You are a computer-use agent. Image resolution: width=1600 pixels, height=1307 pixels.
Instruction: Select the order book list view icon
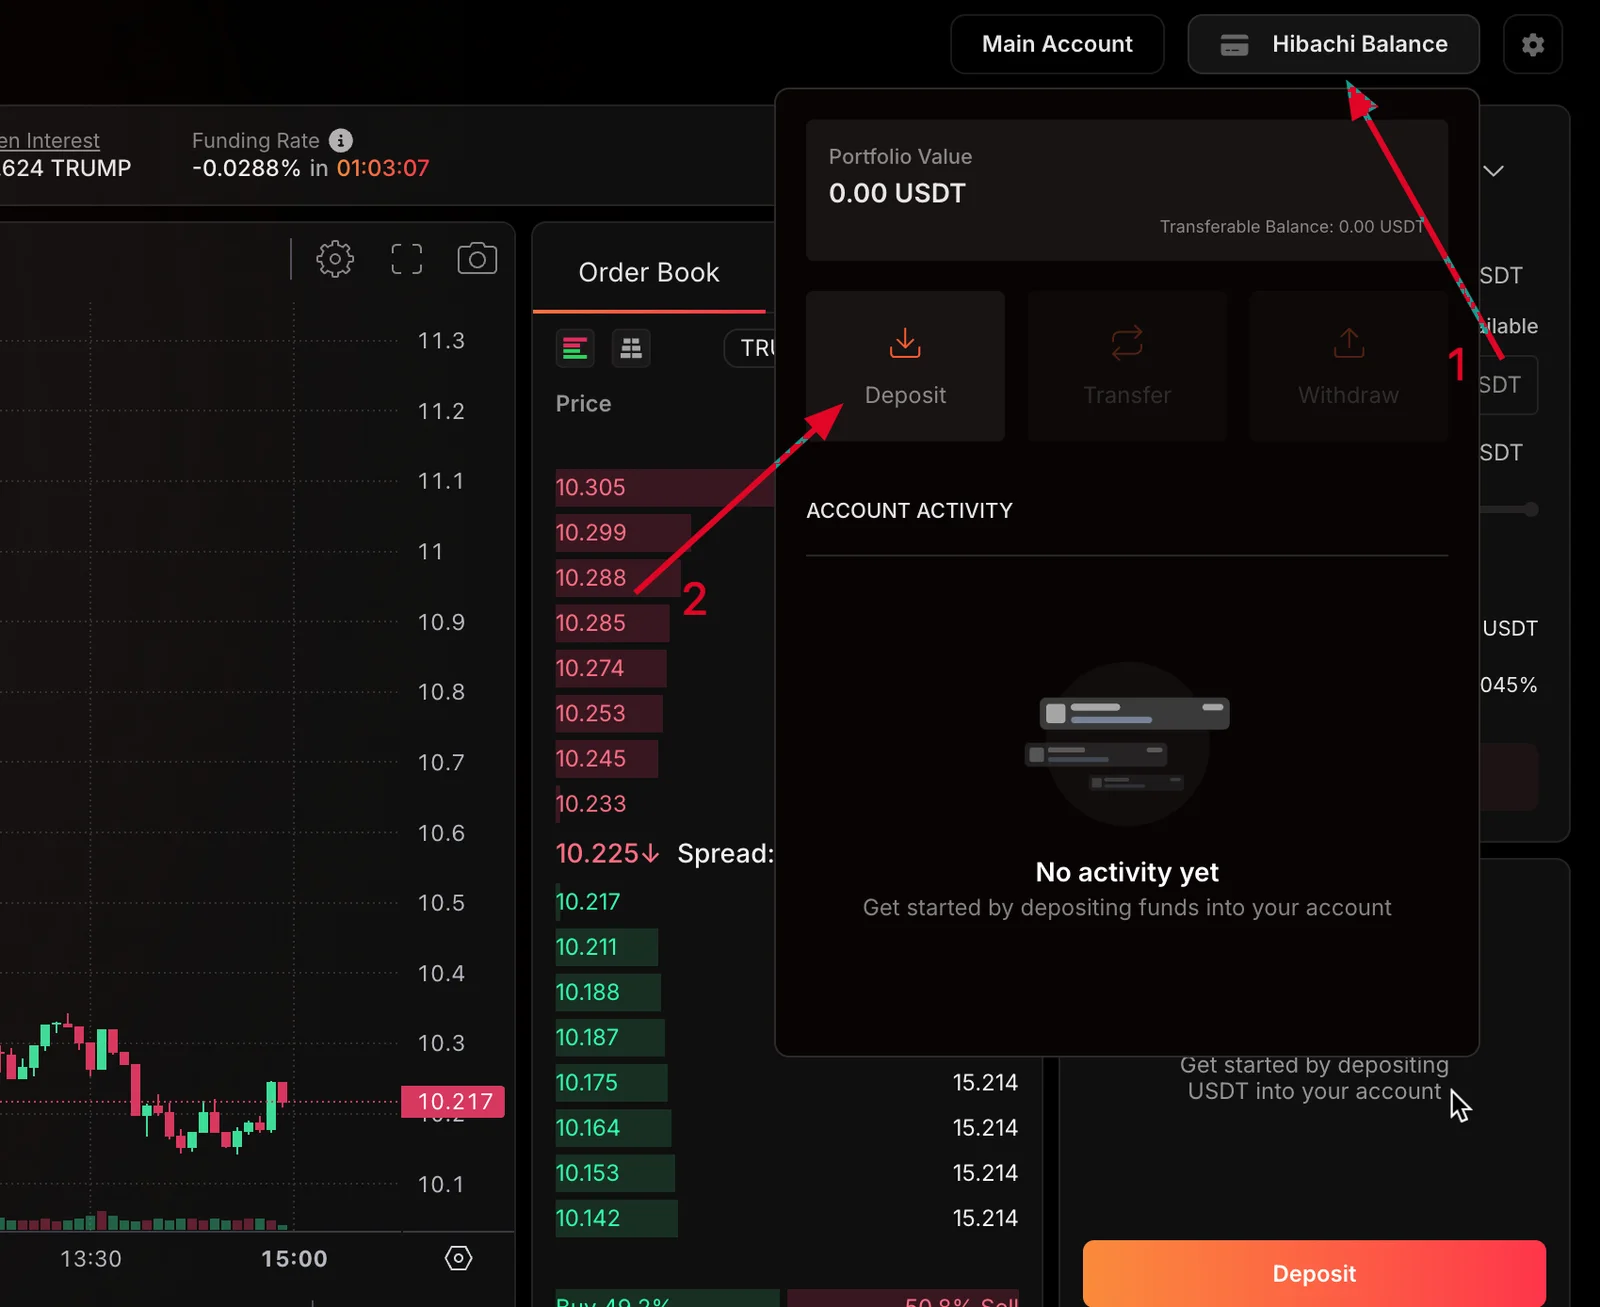coord(575,348)
